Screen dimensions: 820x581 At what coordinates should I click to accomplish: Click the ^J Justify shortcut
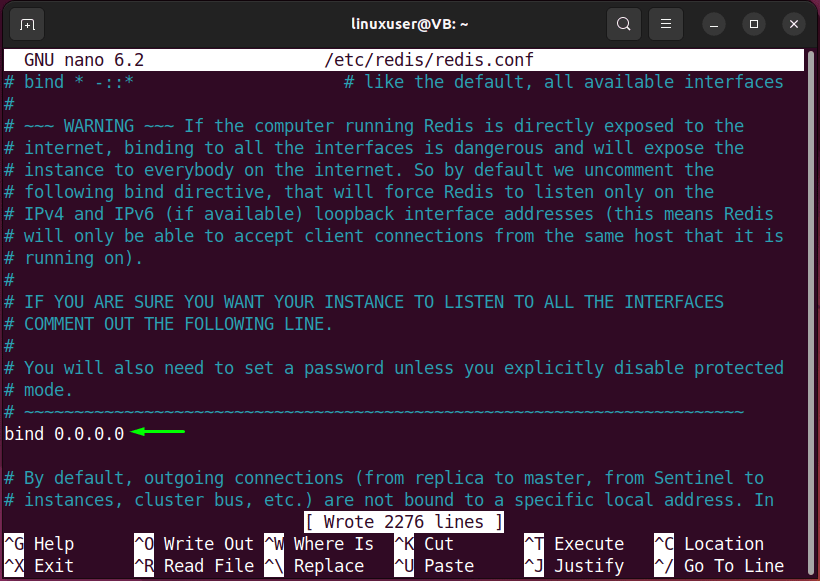point(574,566)
